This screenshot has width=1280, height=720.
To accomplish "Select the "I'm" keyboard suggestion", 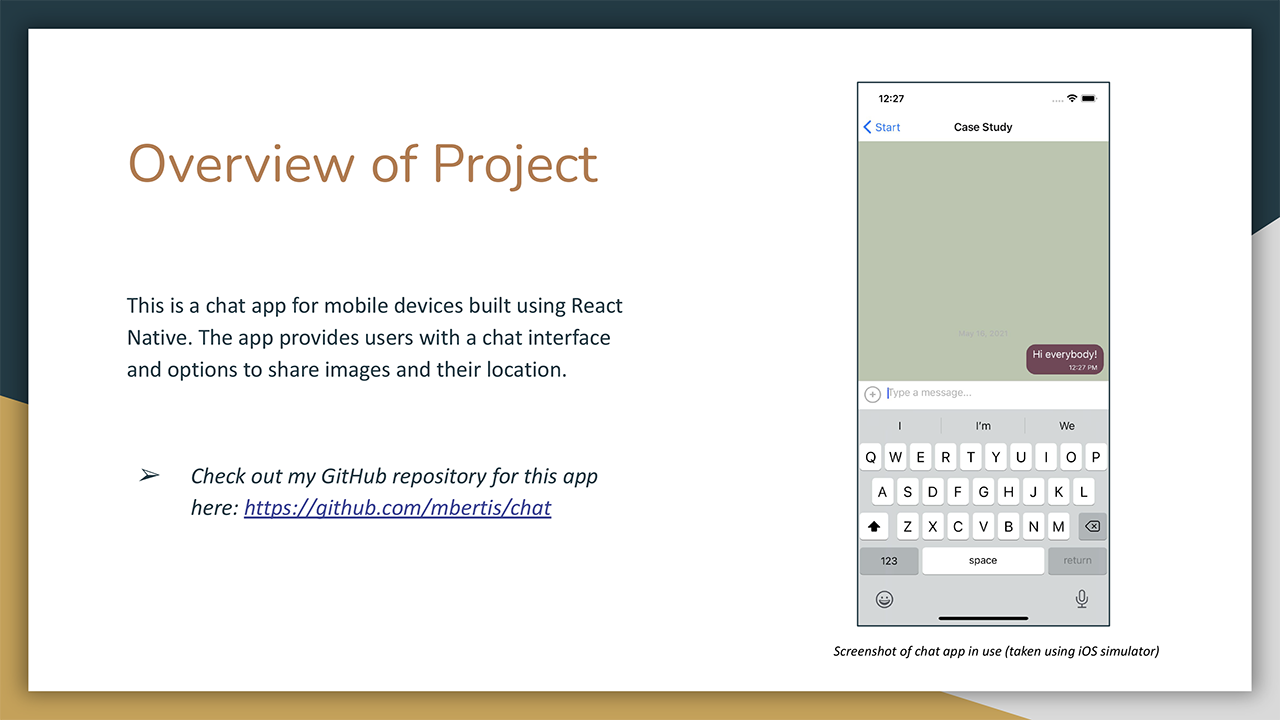I will tap(983, 426).
